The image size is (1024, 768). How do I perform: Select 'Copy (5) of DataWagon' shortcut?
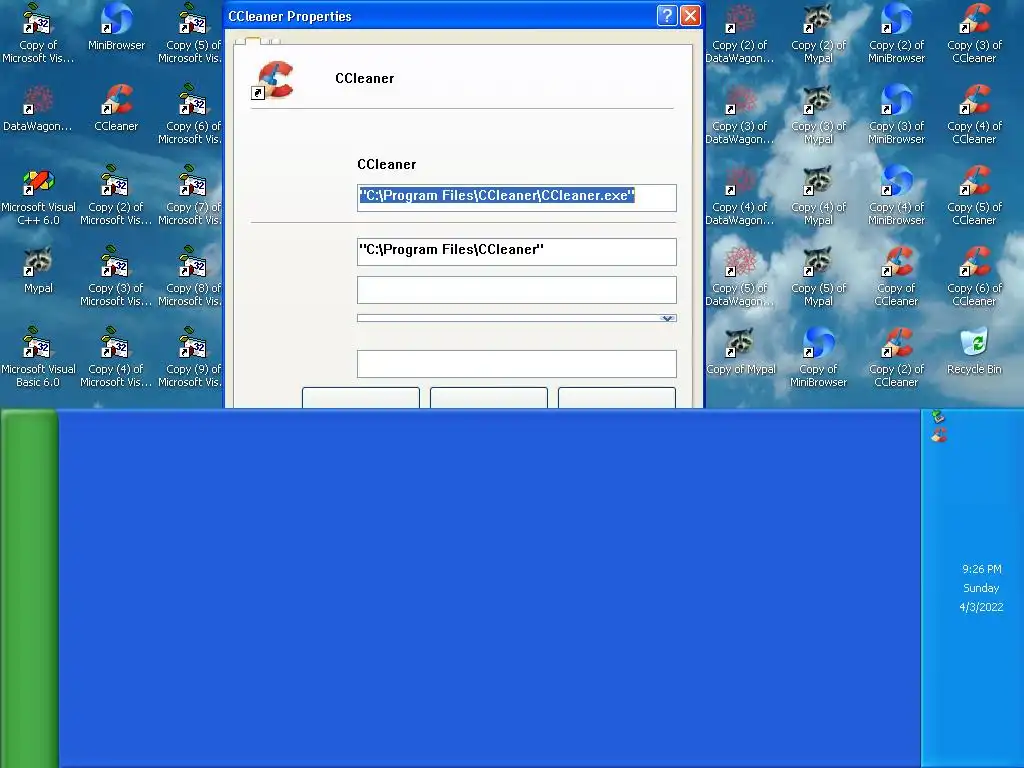[x=740, y=277]
